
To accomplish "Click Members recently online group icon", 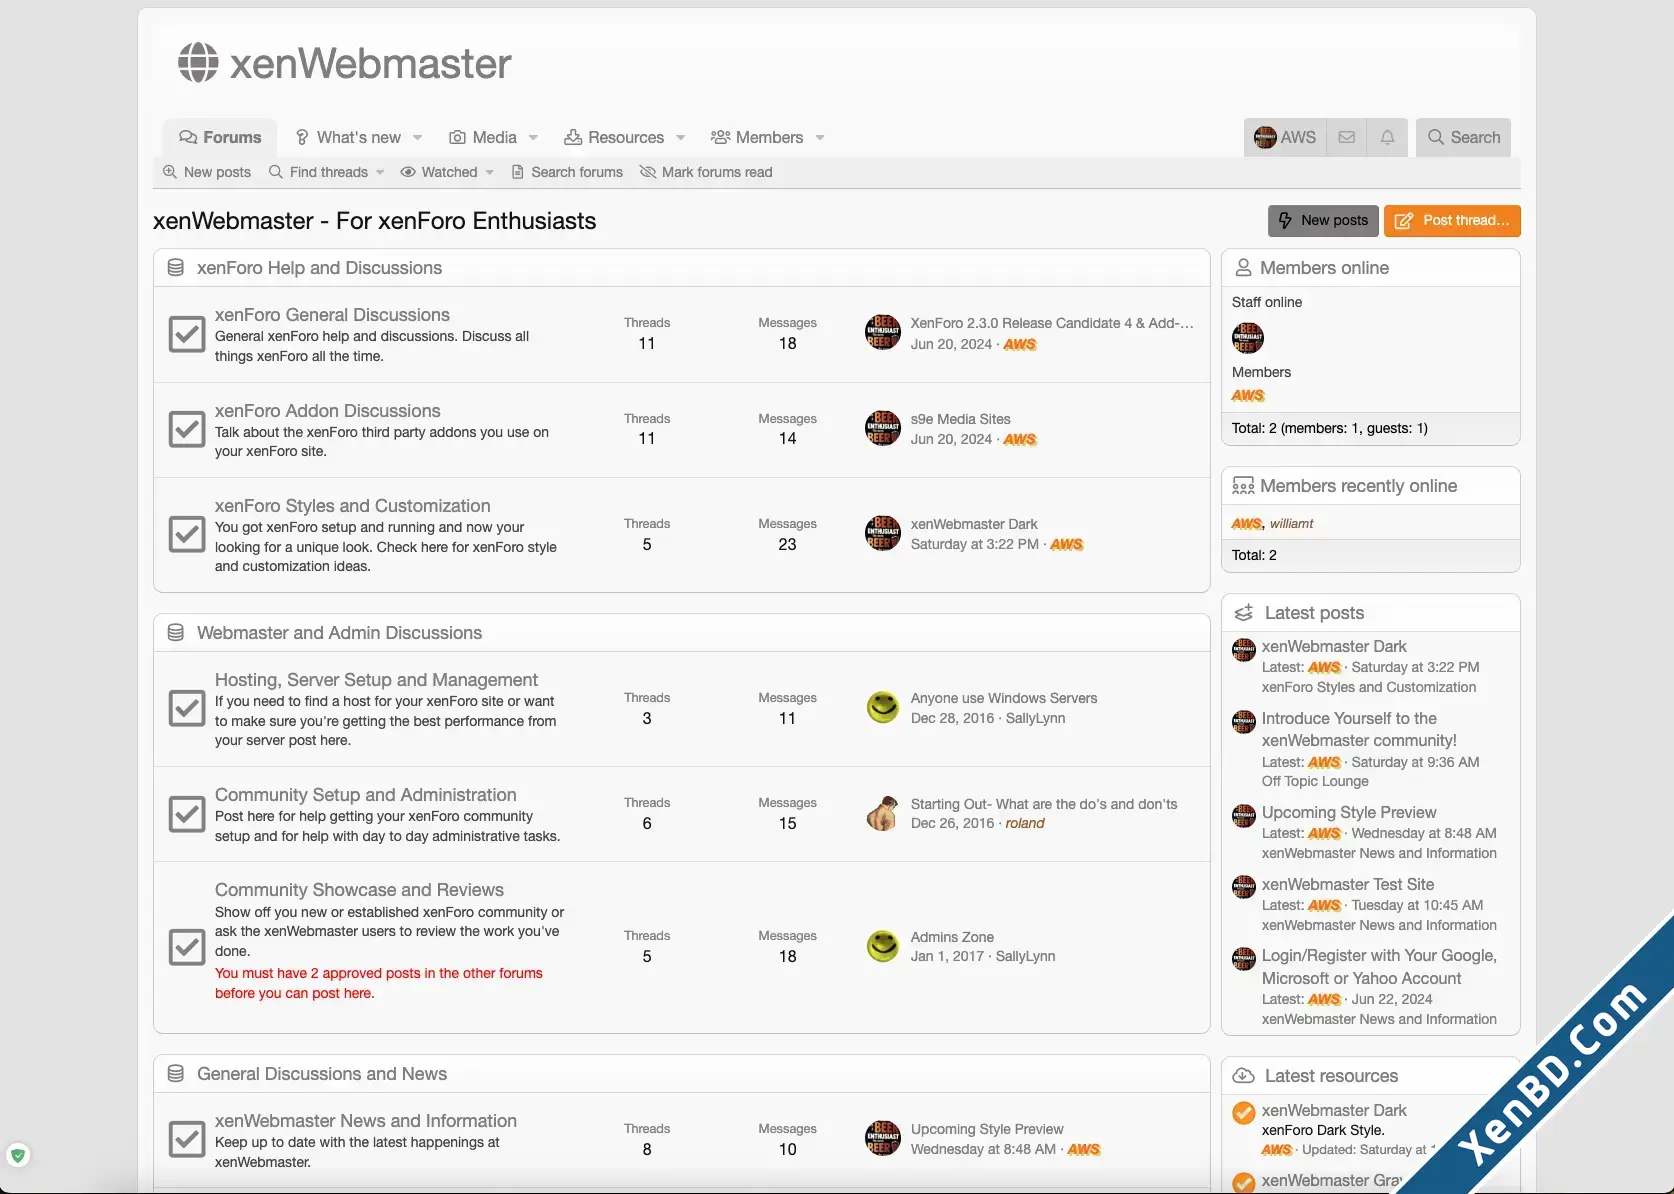I will (1243, 486).
